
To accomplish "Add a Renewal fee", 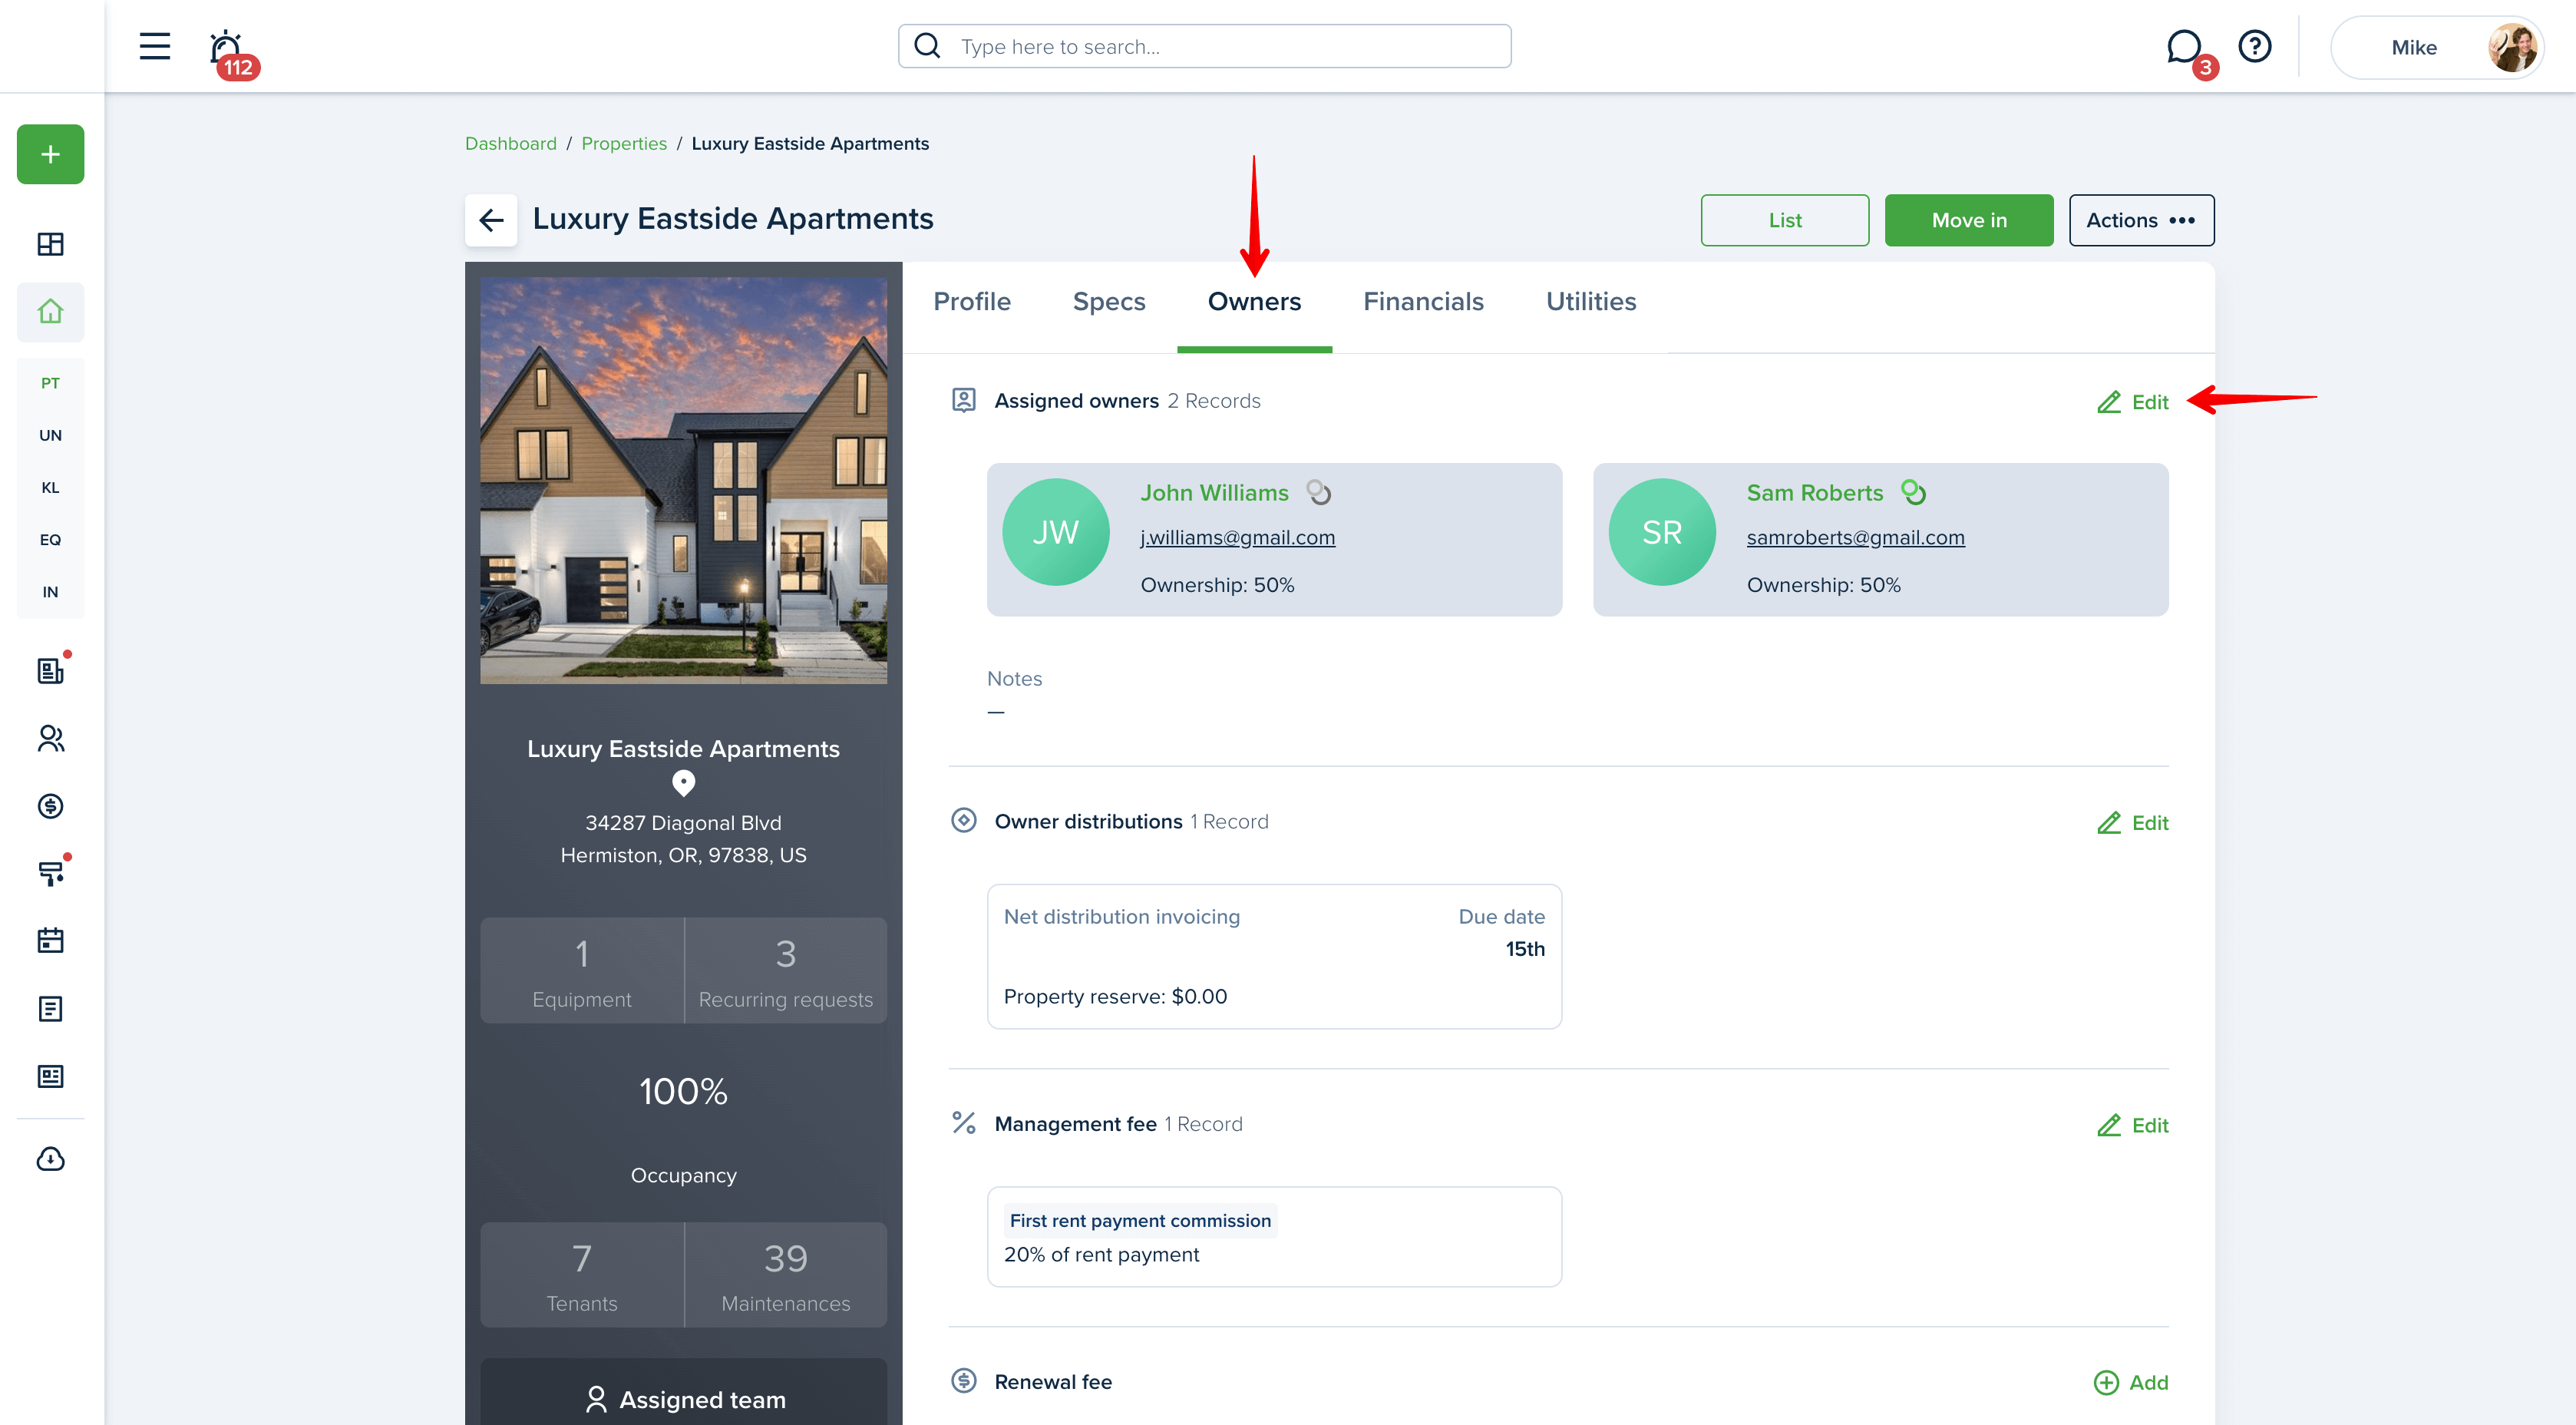I will [2130, 1382].
